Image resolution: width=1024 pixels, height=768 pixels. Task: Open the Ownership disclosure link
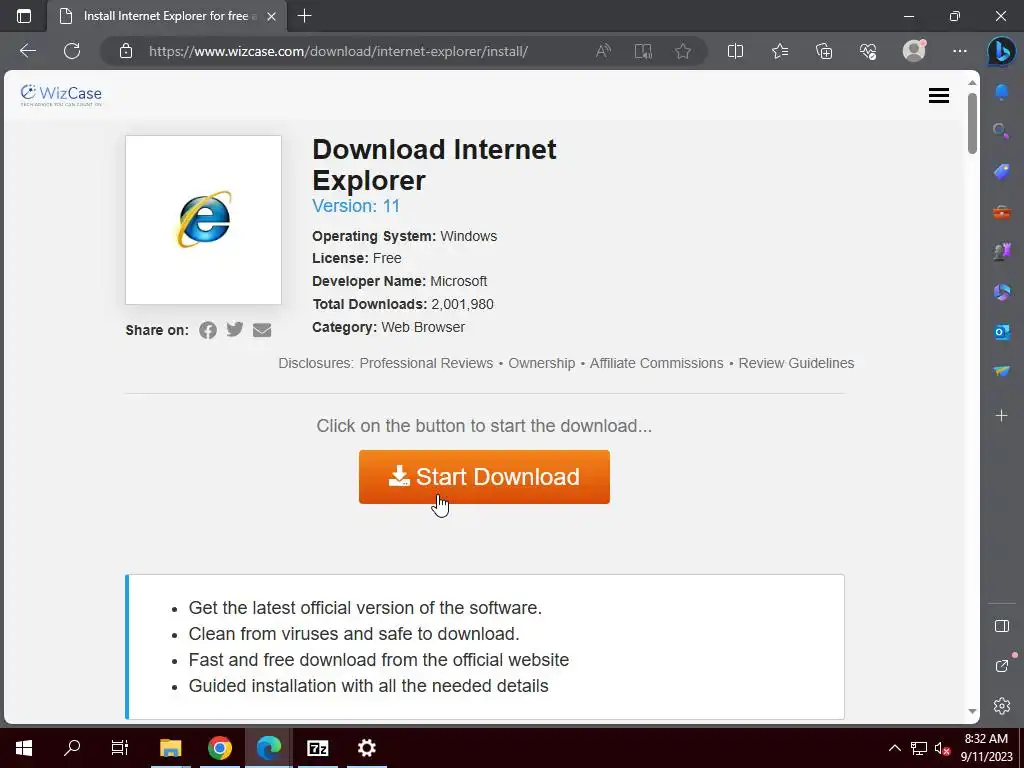point(541,363)
